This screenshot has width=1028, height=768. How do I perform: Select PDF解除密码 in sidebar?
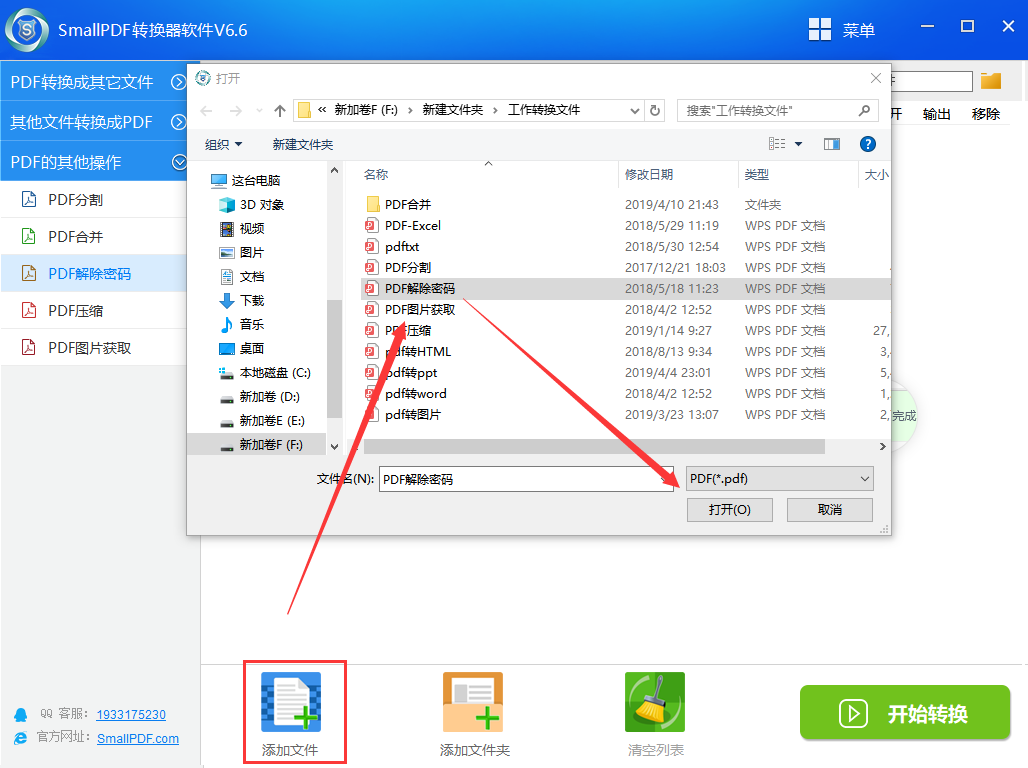pos(94,273)
